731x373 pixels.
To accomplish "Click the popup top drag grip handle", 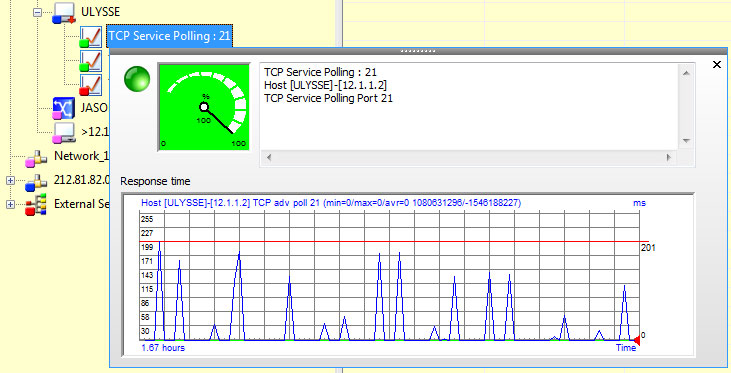I will click(x=418, y=51).
